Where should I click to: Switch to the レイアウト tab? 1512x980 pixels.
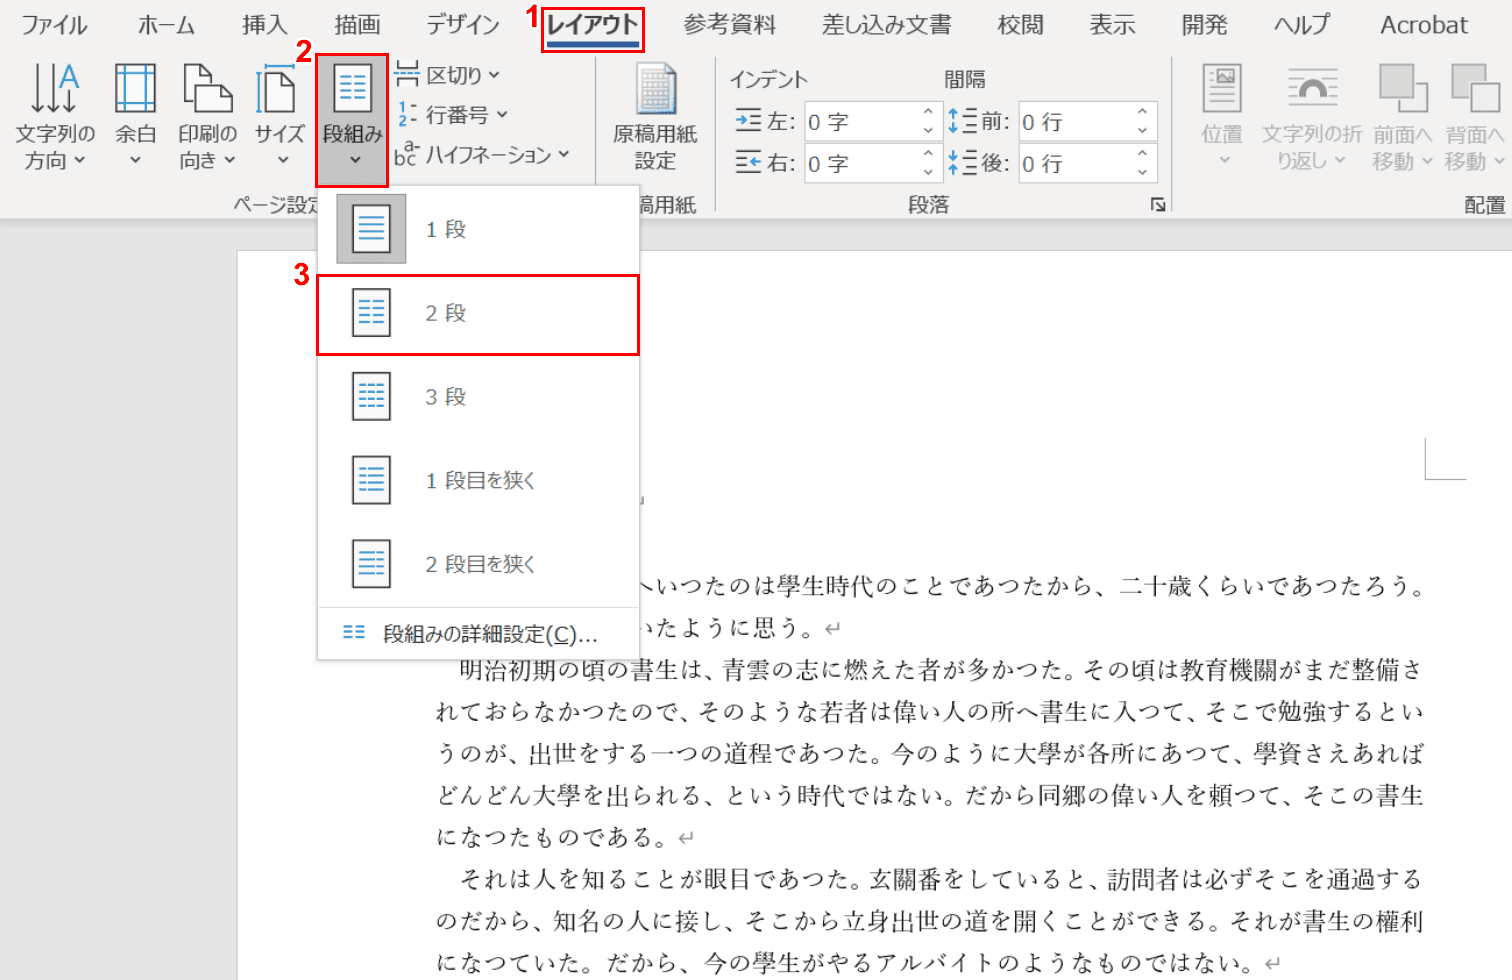(593, 27)
